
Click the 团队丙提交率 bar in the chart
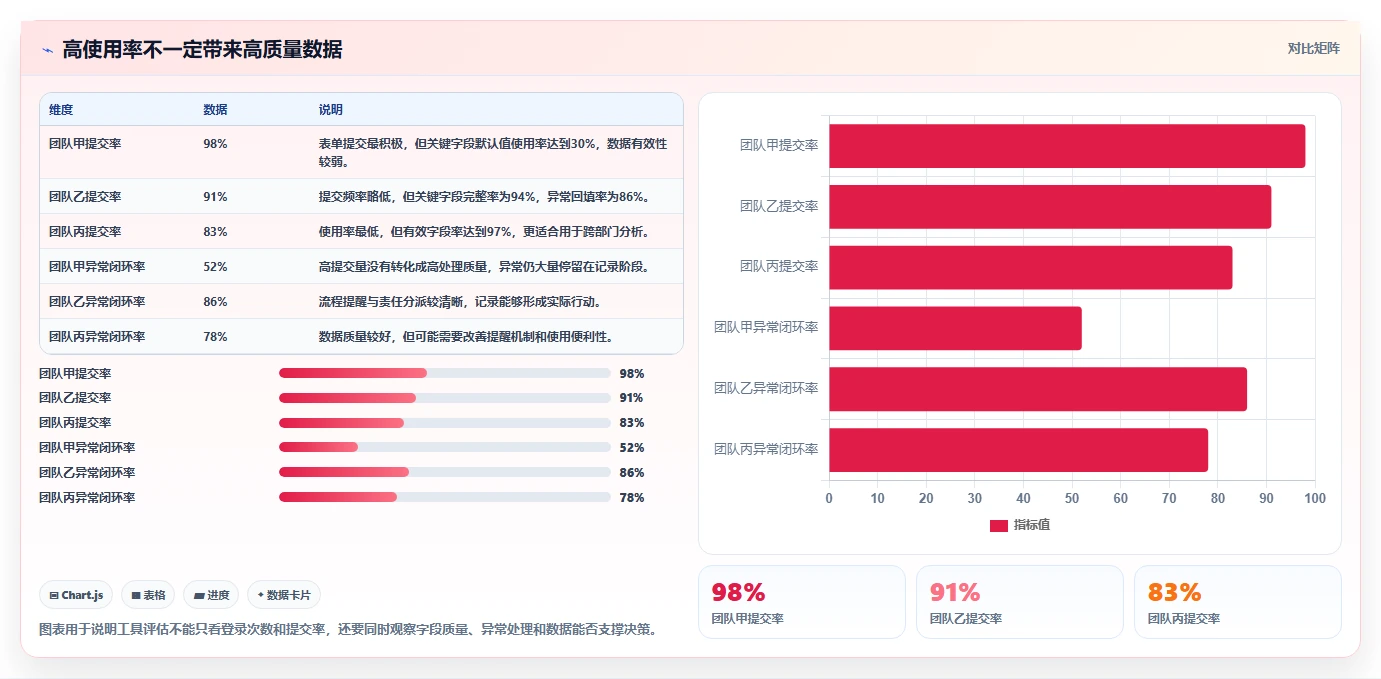tap(1030, 267)
